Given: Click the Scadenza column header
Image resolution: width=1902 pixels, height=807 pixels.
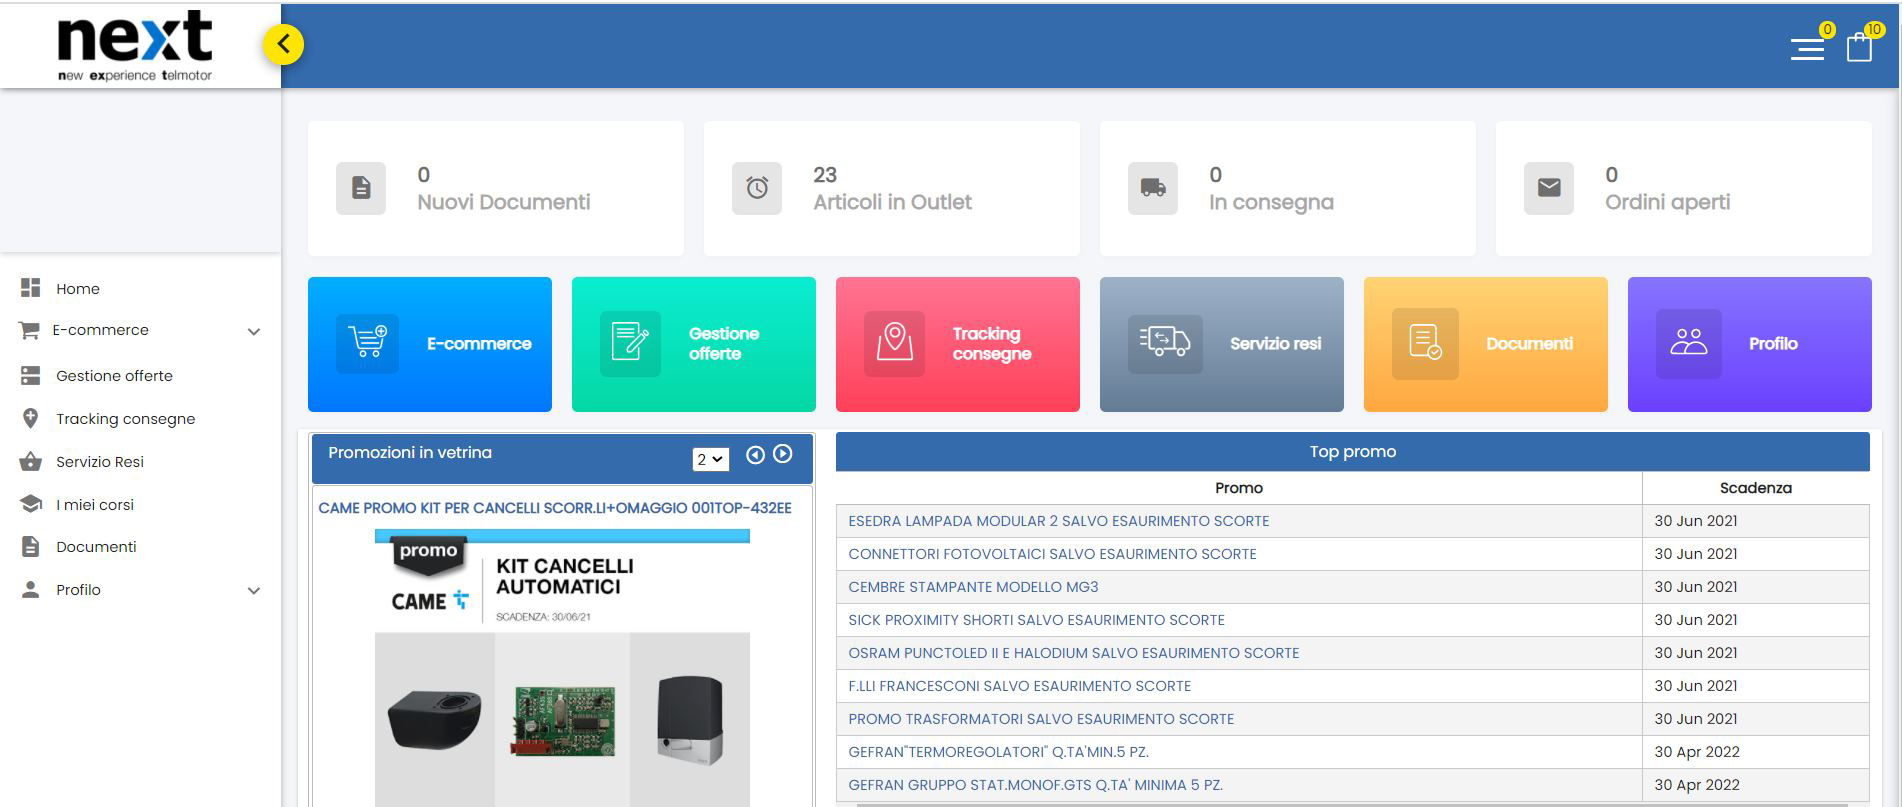Looking at the screenshot, I should pos(1755,488).
